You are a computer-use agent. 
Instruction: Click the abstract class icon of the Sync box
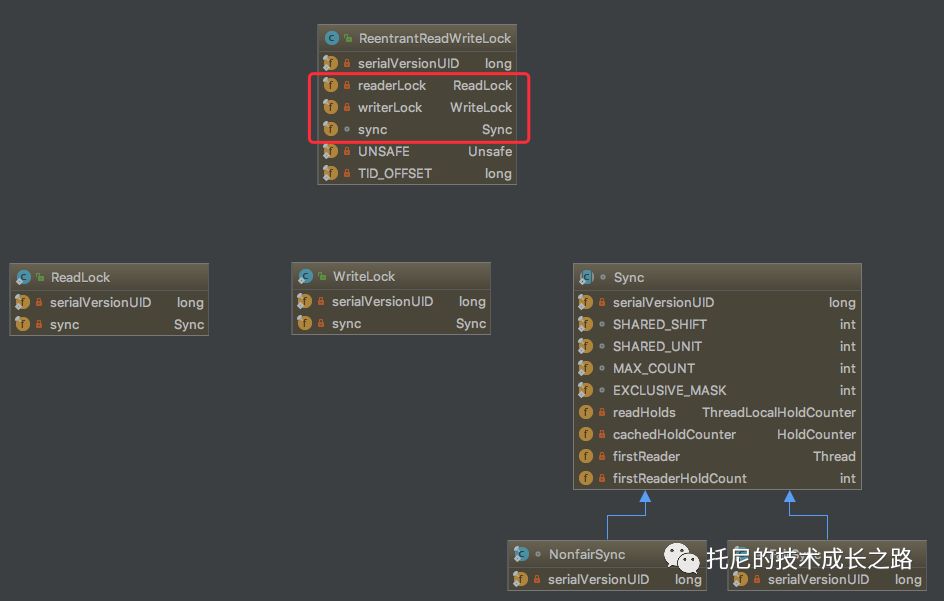(586, 278)
